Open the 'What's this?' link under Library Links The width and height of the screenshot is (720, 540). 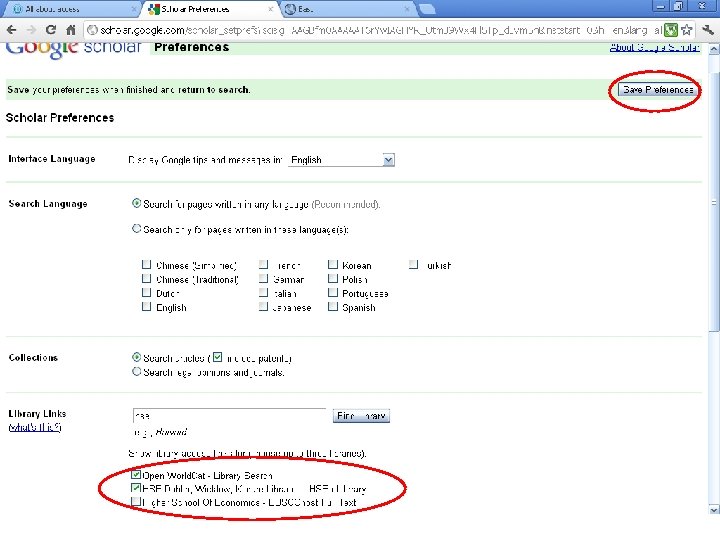click(35, 427)
